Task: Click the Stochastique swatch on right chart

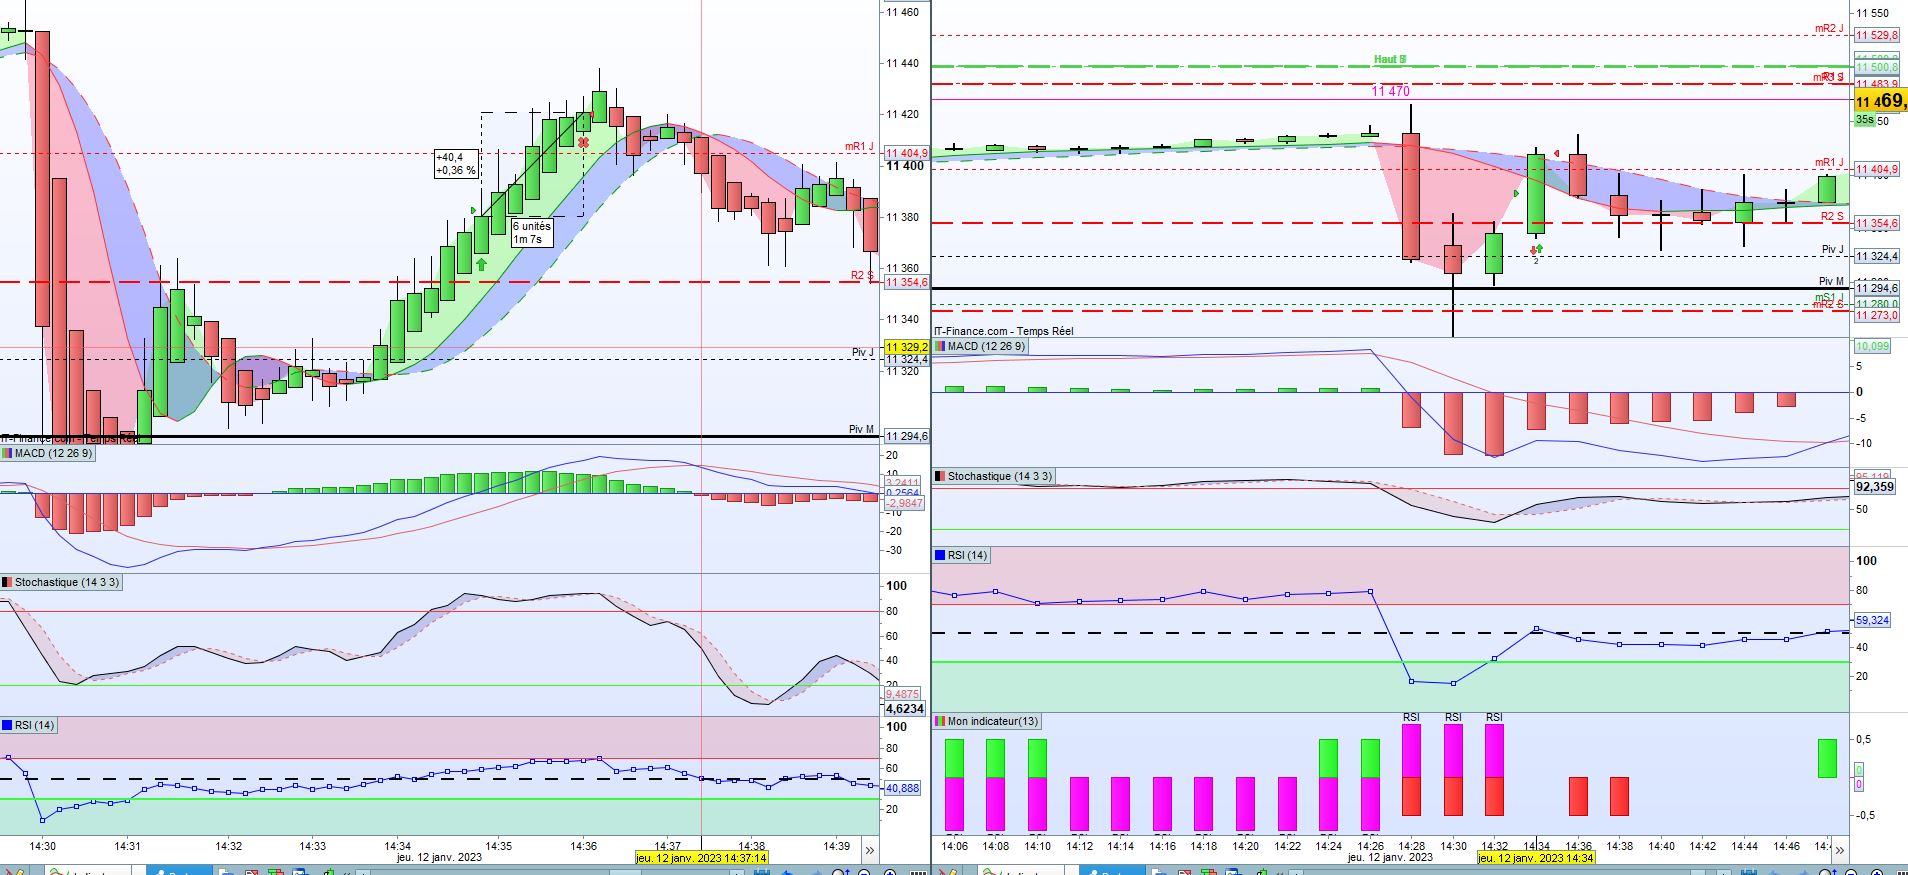Action: 940,476
